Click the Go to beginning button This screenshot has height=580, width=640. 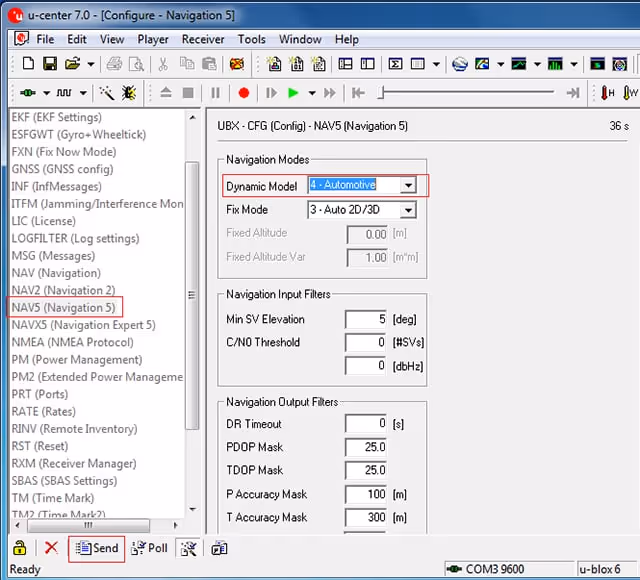tap(358, 93)
